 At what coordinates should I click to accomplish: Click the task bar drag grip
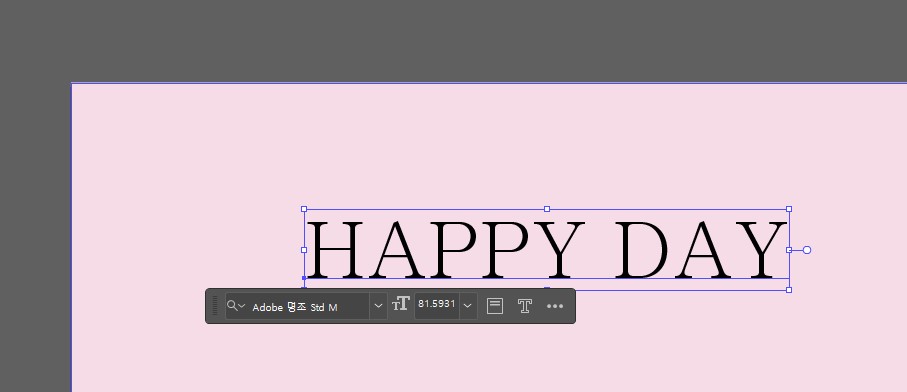[x=215, y=306]
